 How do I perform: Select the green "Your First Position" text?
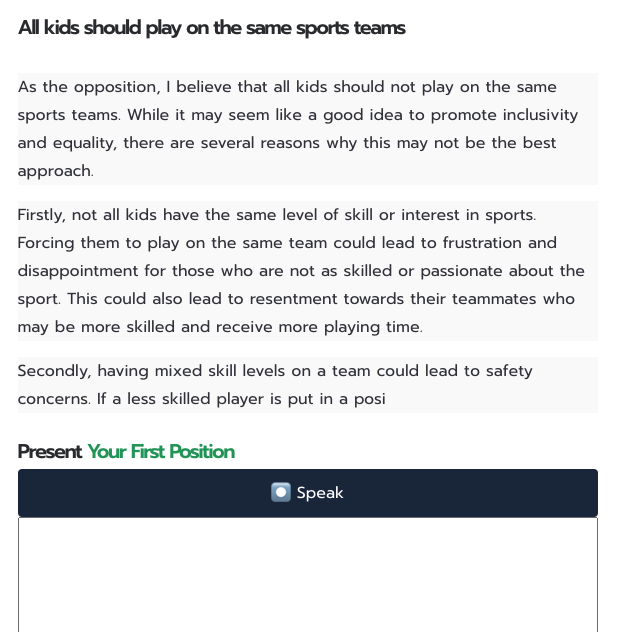[x=161, y=452]
